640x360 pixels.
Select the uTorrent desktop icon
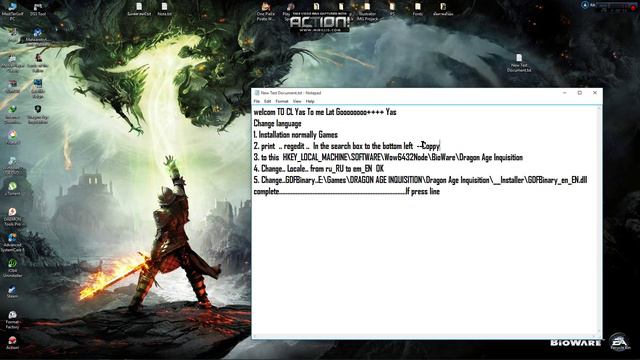(12, 188)
